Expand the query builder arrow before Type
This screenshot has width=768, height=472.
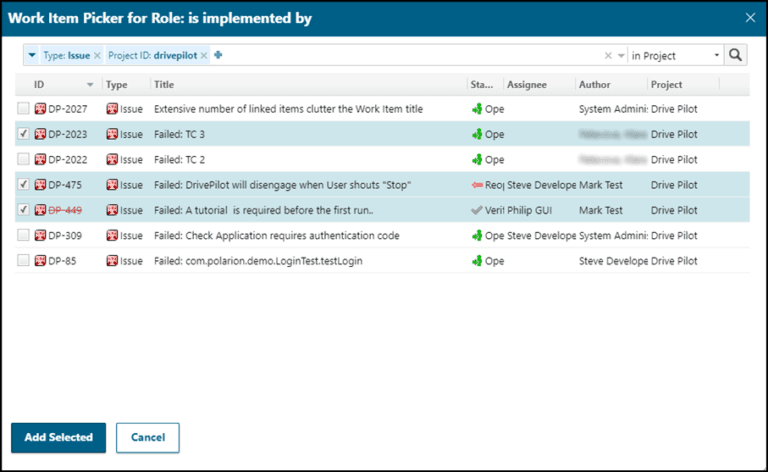pyautogui.click(x=32, y=55)
